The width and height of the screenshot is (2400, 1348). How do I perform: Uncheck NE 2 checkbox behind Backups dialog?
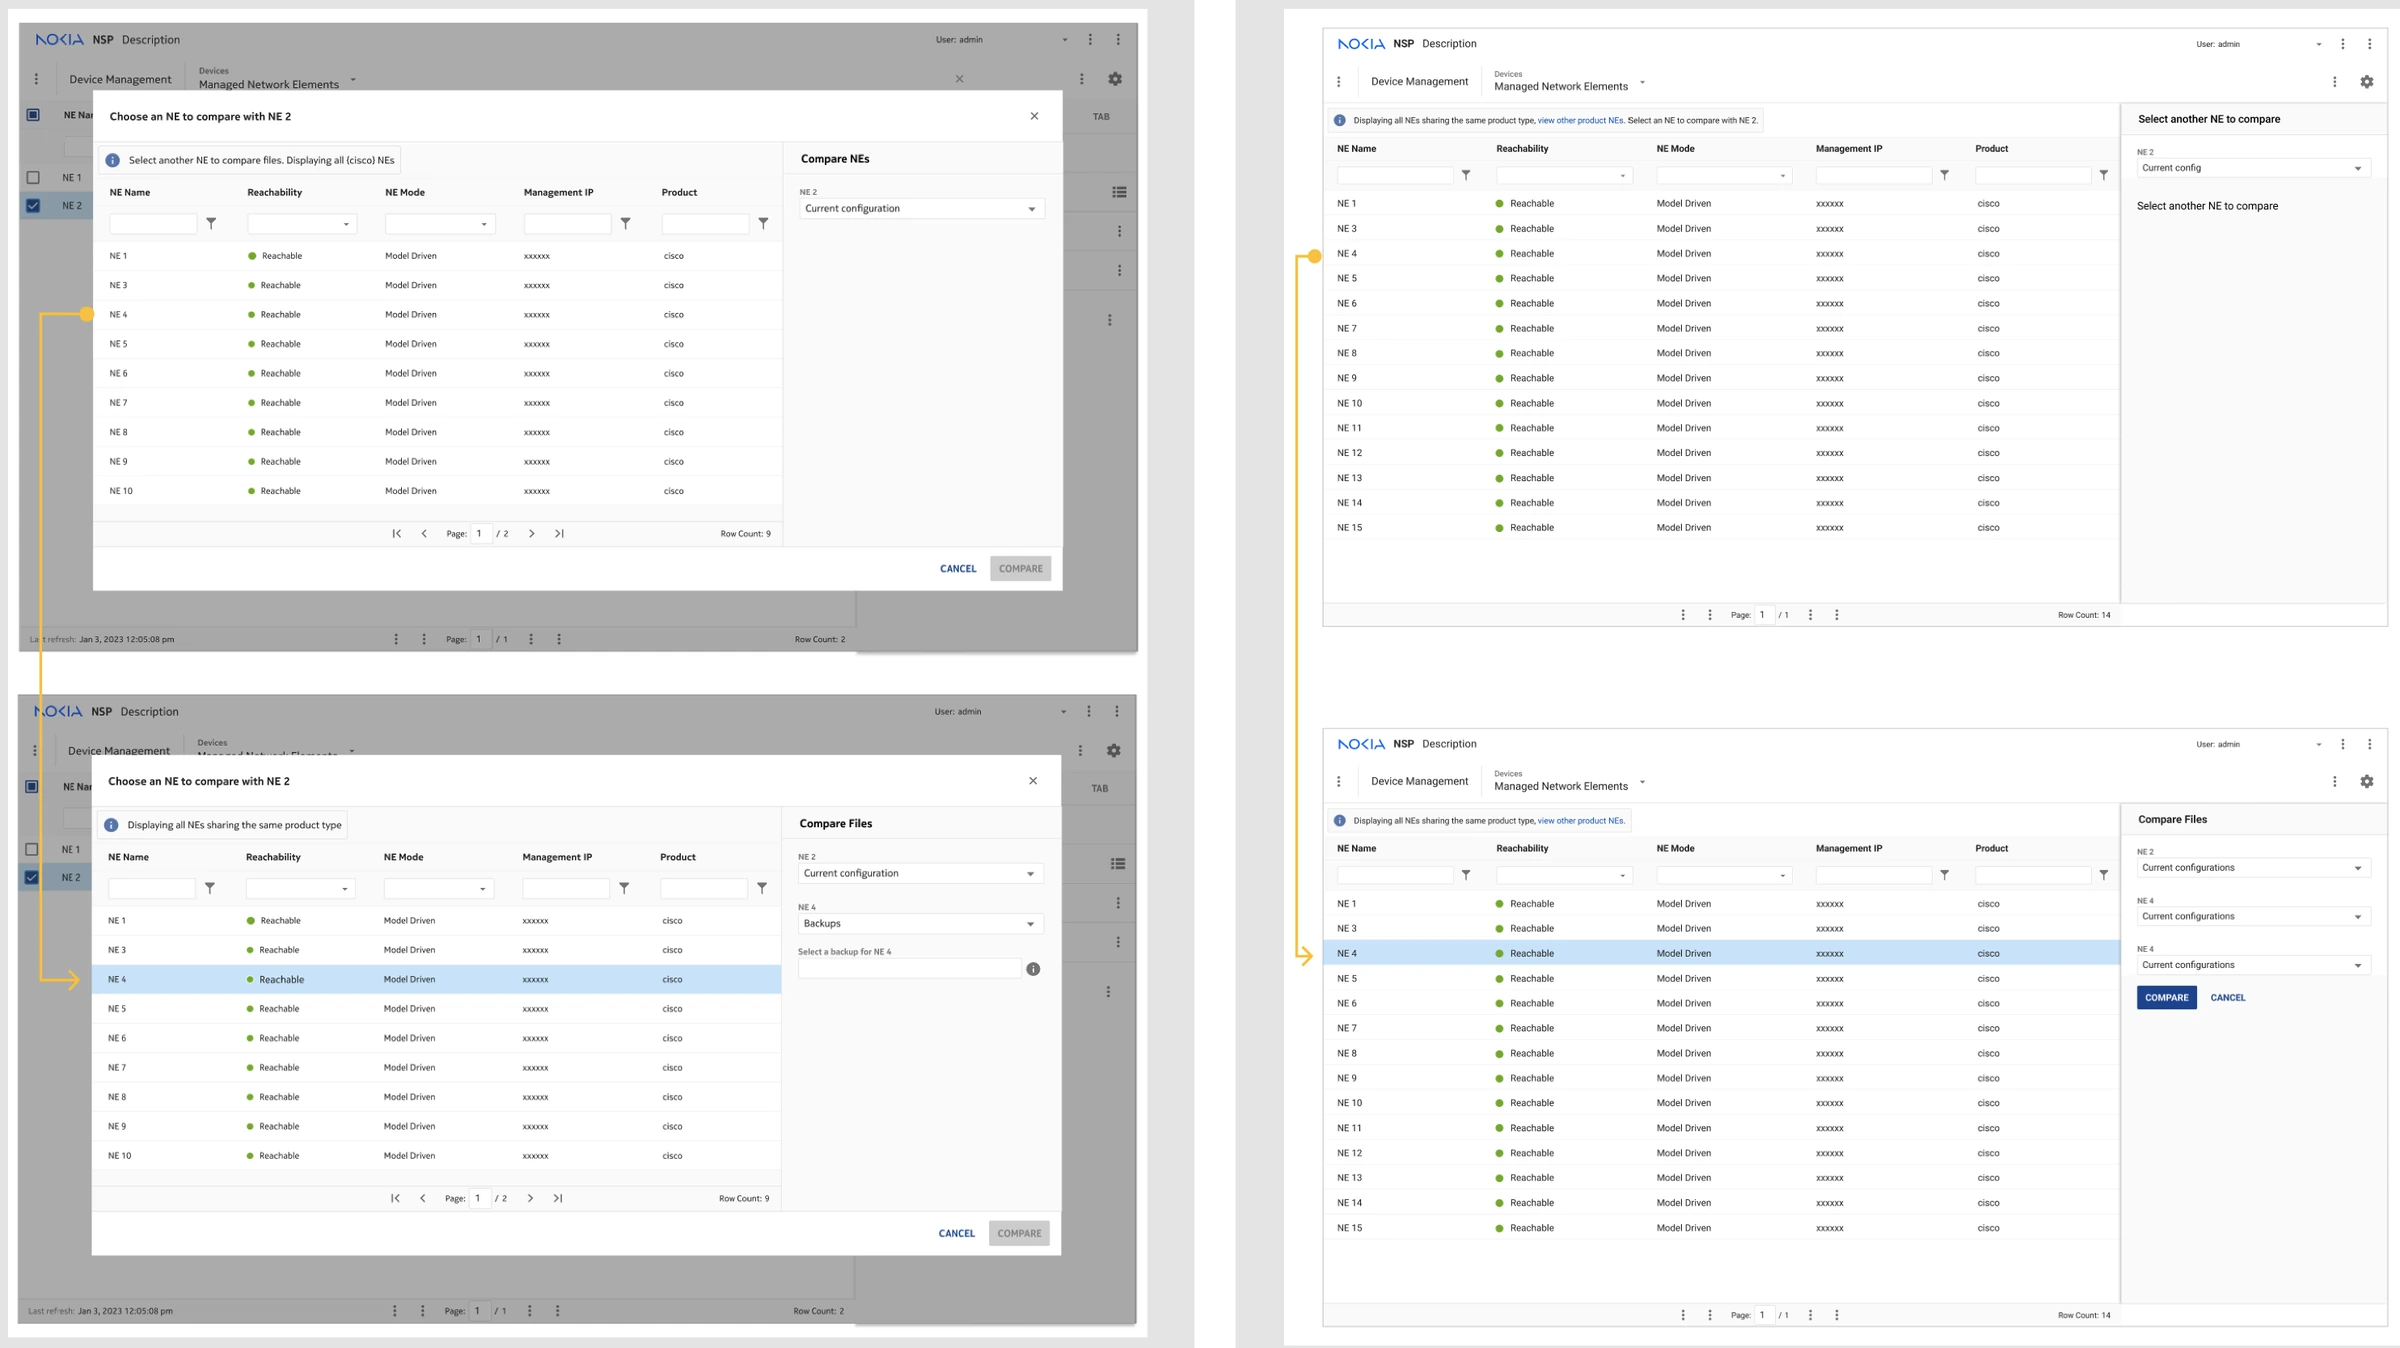32,877
